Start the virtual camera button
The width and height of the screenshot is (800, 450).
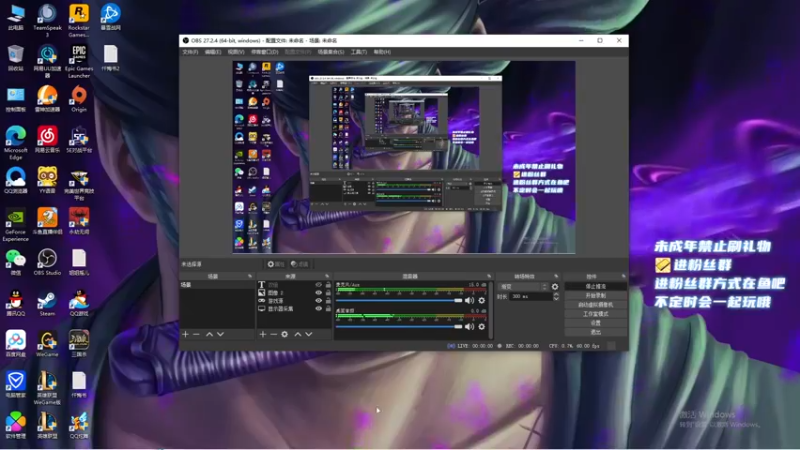[x=595, y=305]
